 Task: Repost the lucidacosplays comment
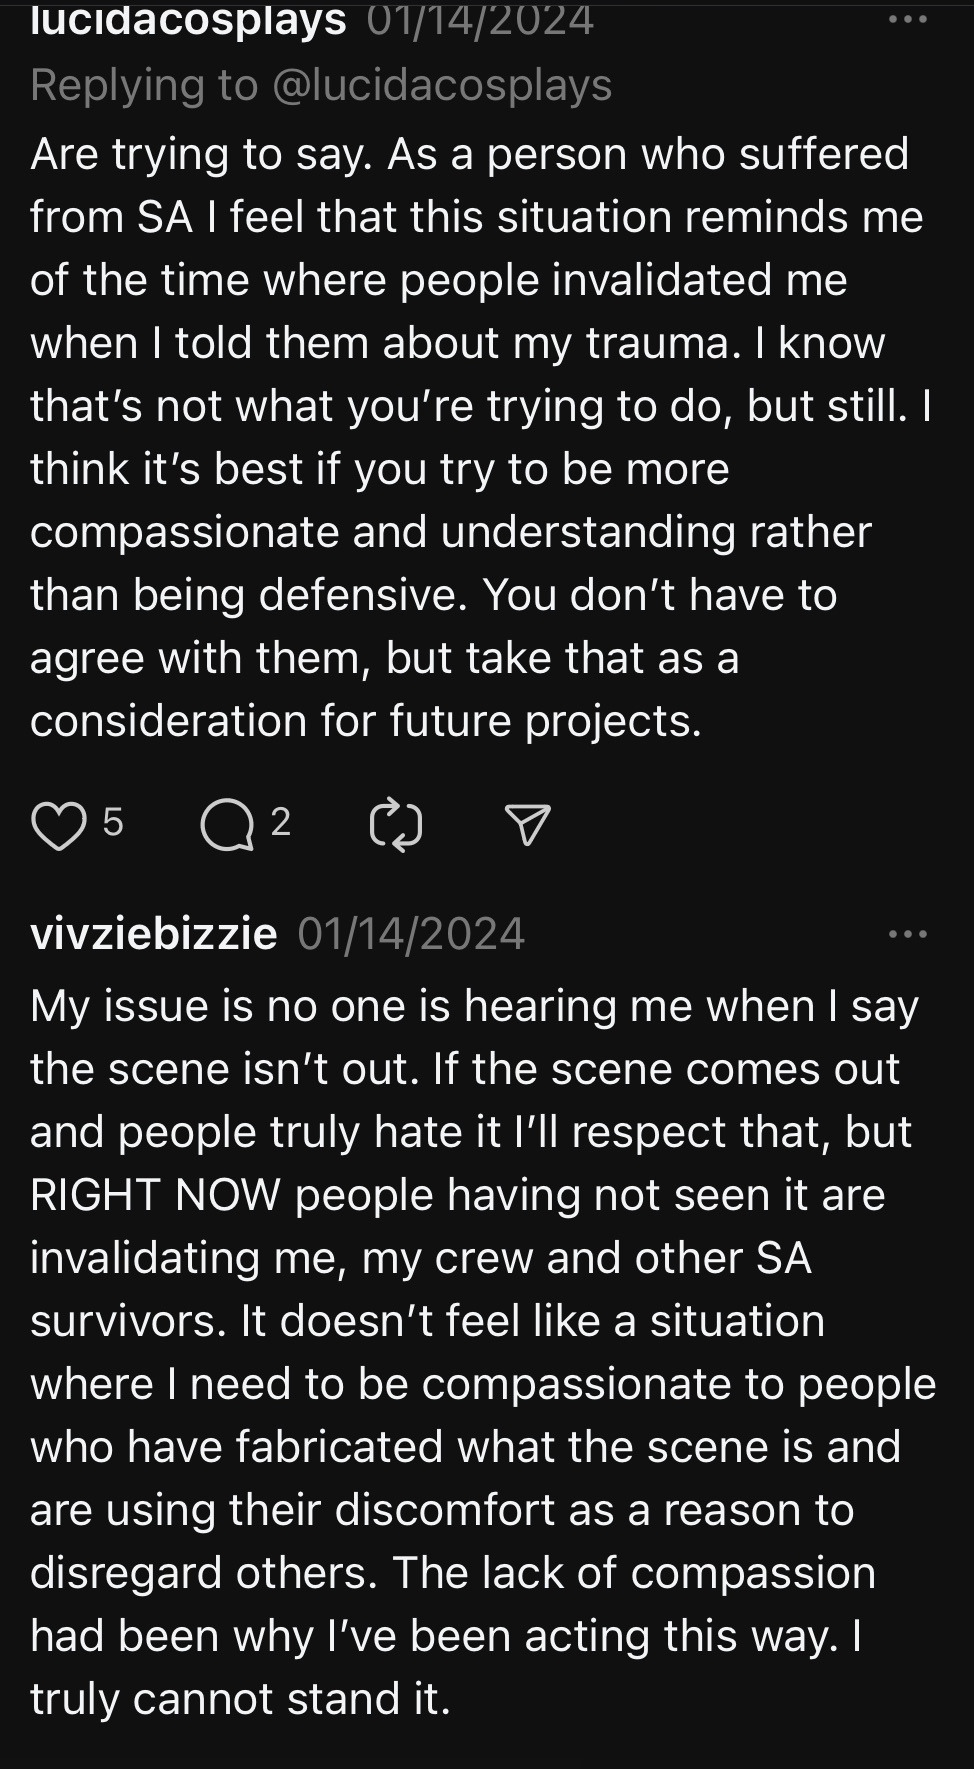tap(396, 826)
